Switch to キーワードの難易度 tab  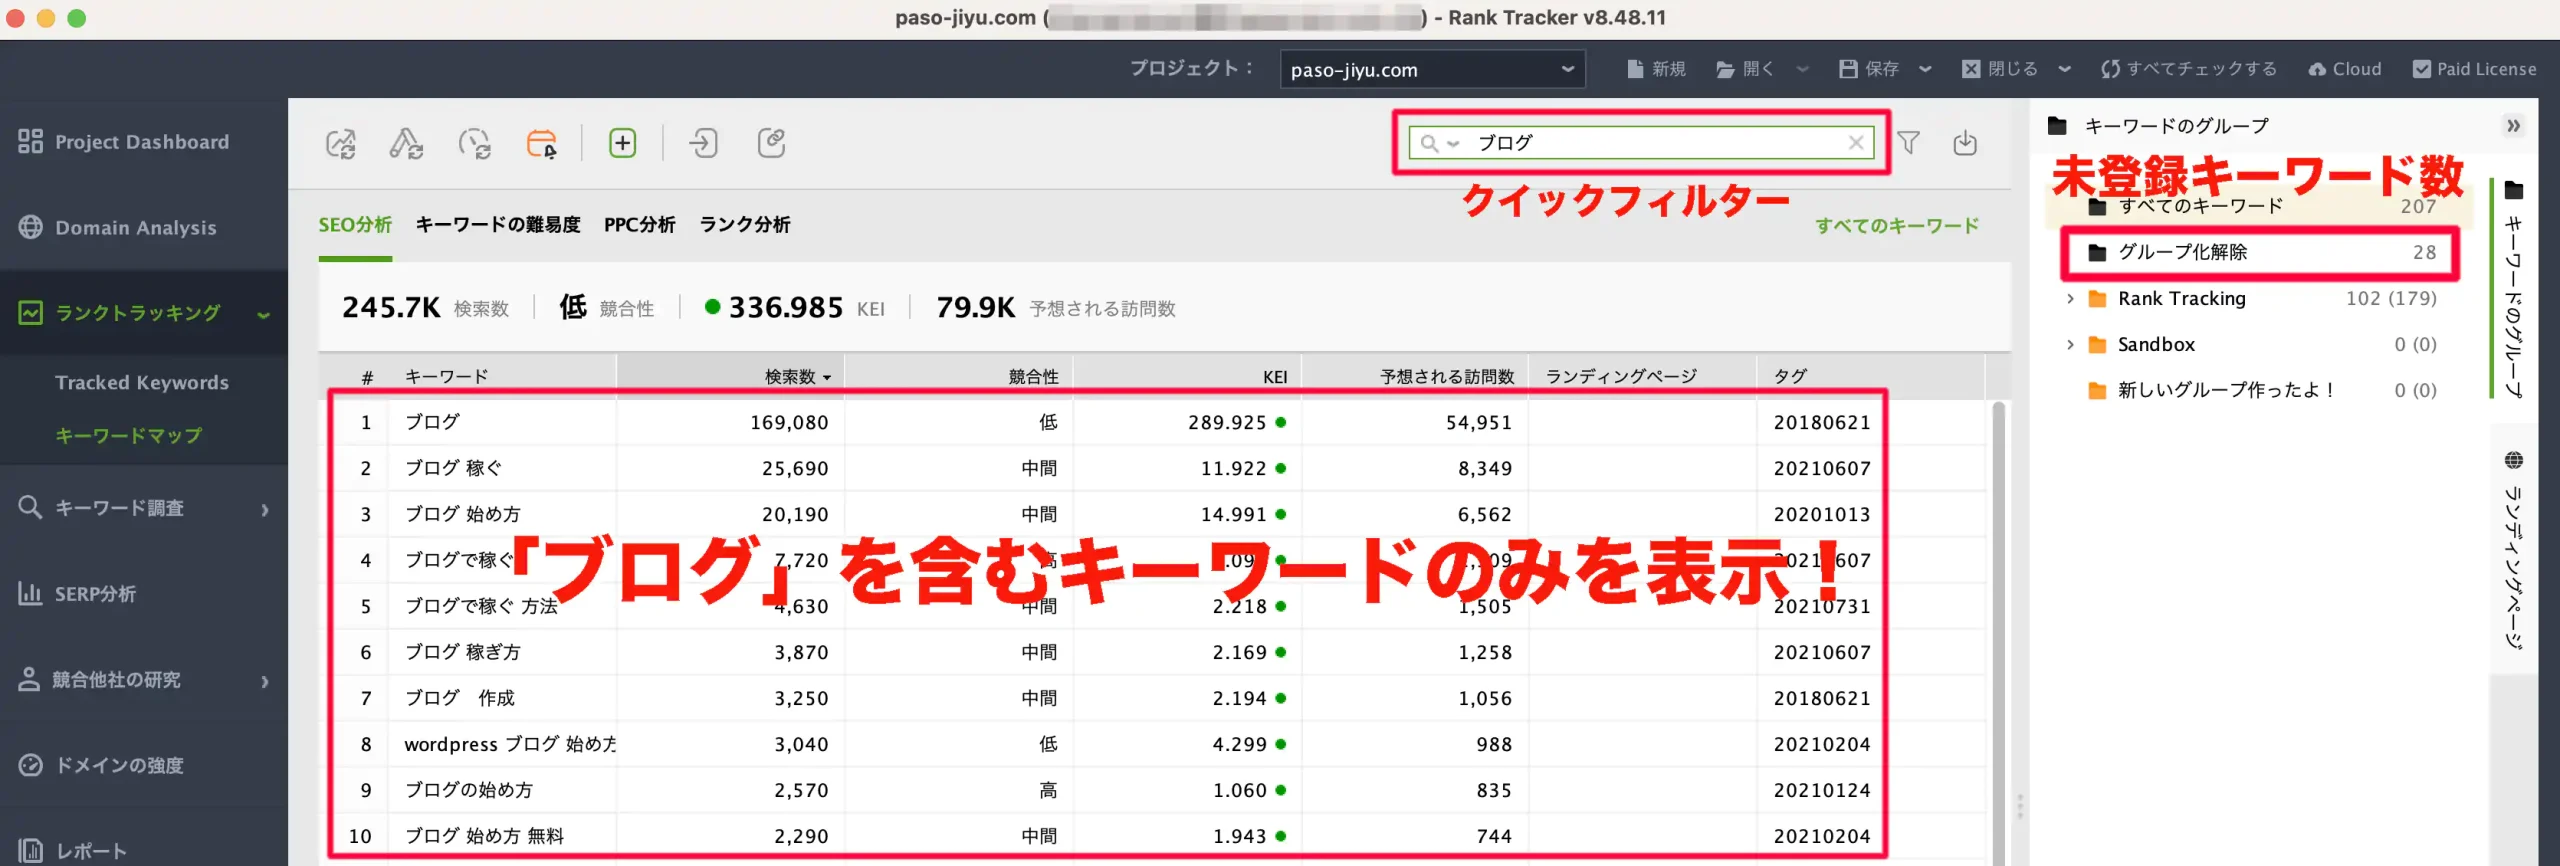(498, 225)
